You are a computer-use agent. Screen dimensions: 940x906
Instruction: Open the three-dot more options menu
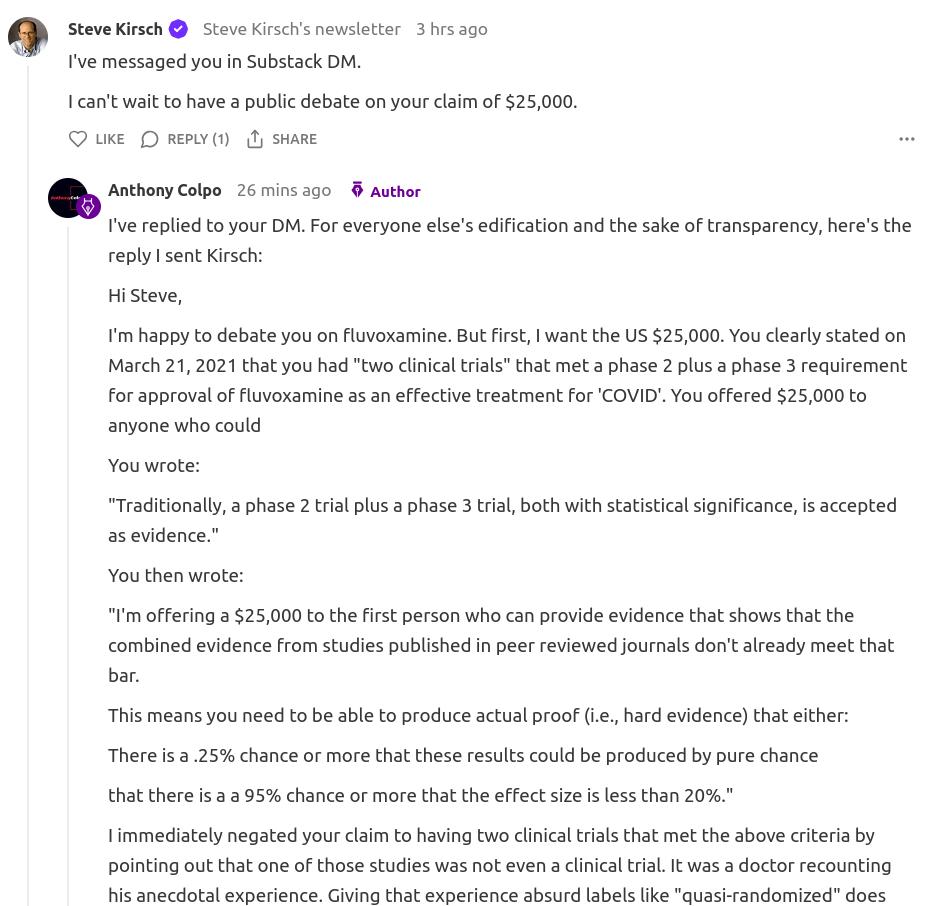(907, 139)
